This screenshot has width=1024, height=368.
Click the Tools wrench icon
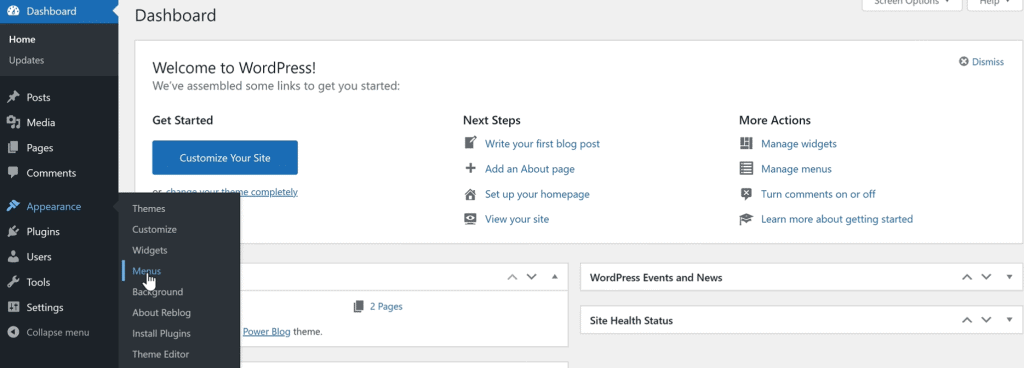click(x=13, y=283)
